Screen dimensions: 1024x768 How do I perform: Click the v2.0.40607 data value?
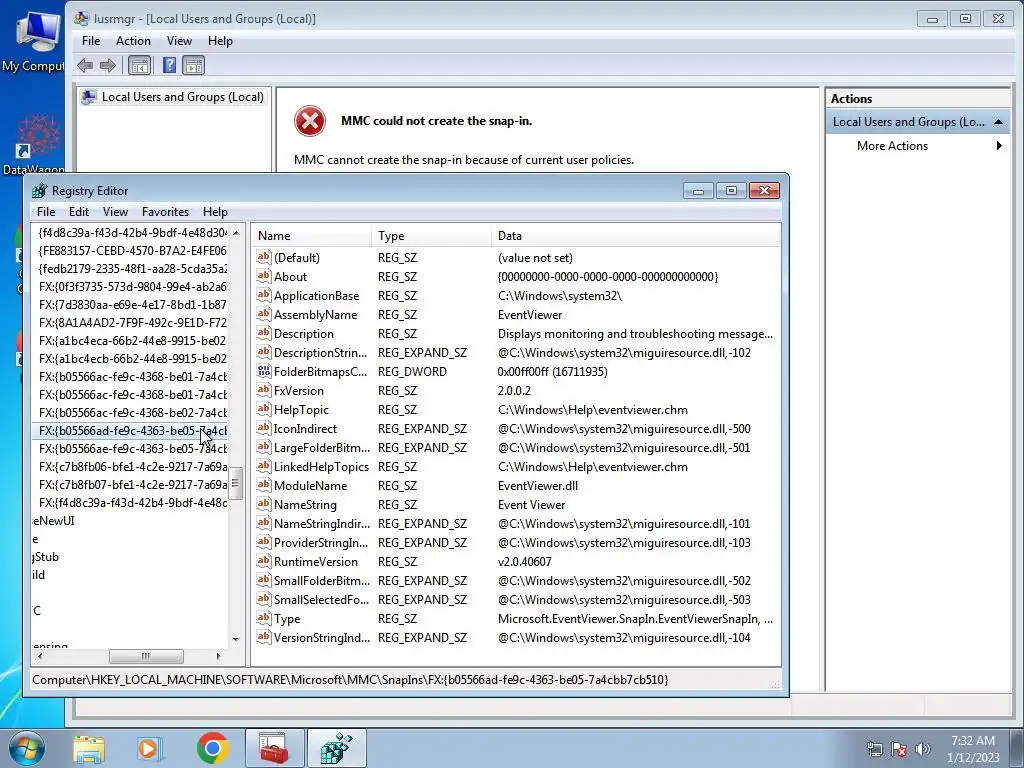524,562
